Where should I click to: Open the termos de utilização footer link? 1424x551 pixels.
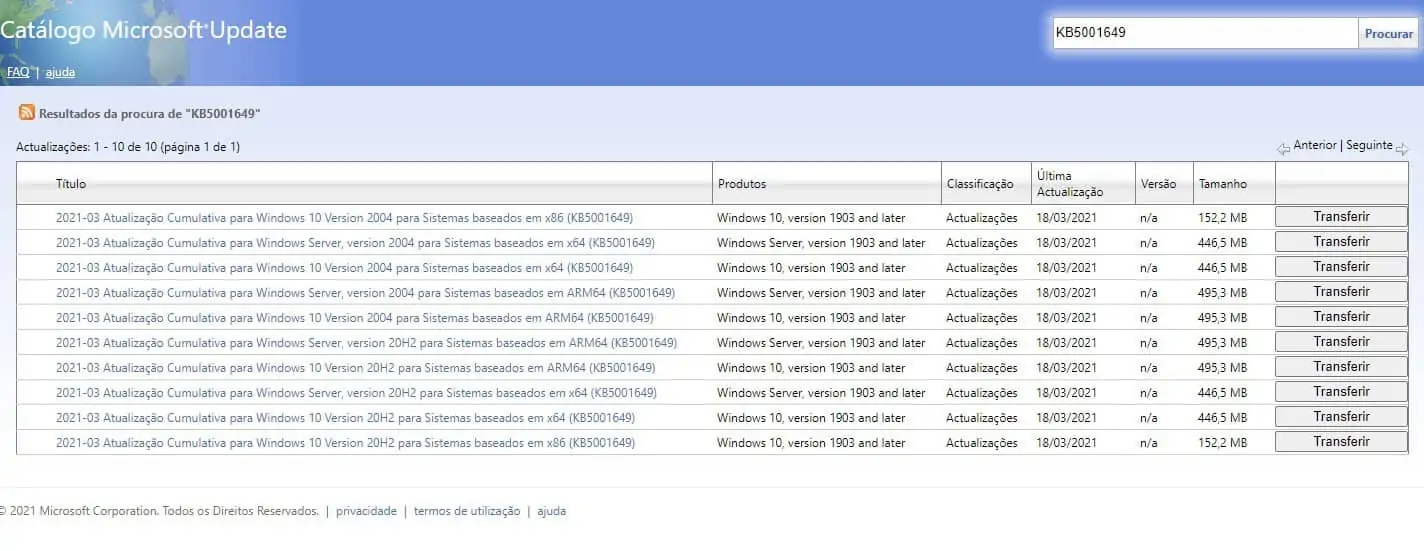[467, 511]
